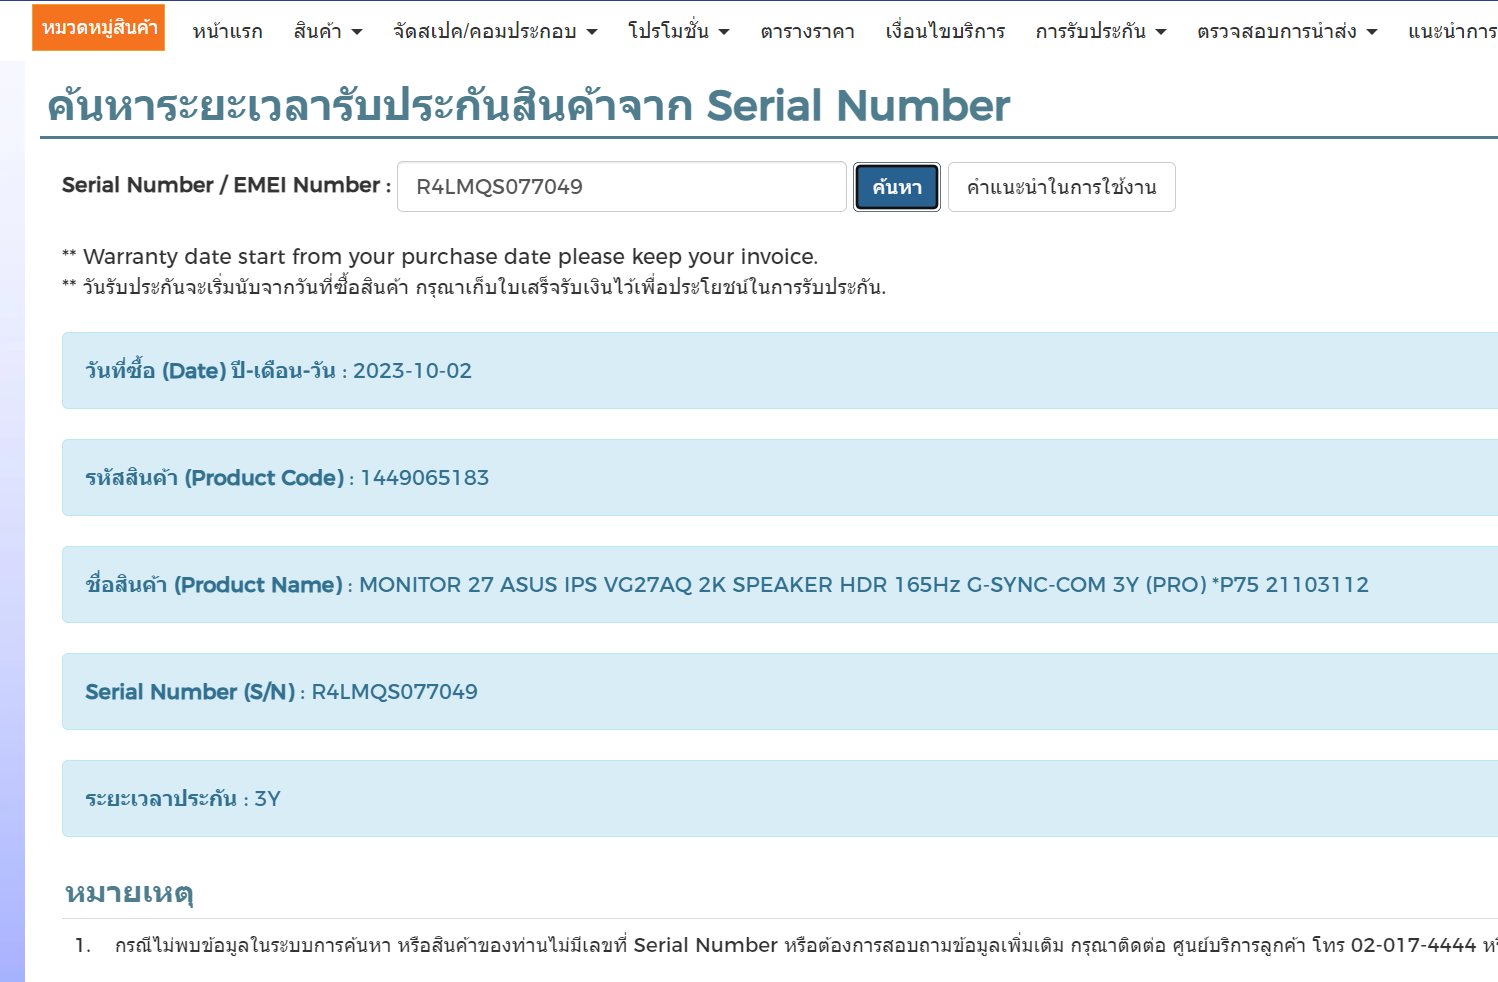Image resolution: width=1498 pixels, height=982 pixels.
Task: Click the warranty period 3Y value
Action: pyautogui.click(x=268, y=799)
